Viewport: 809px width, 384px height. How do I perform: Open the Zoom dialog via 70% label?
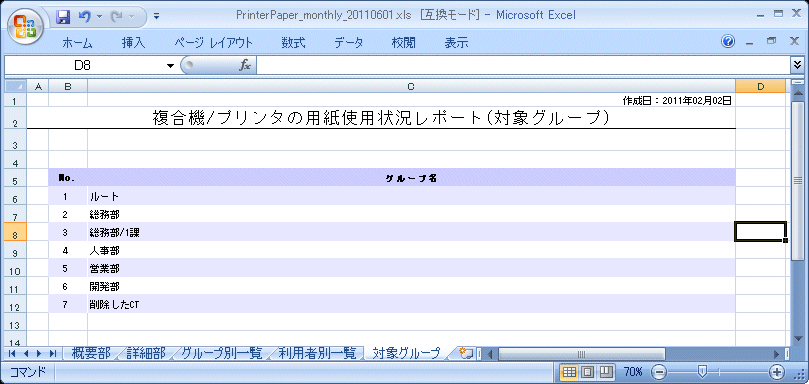click(x=633, y=372)
